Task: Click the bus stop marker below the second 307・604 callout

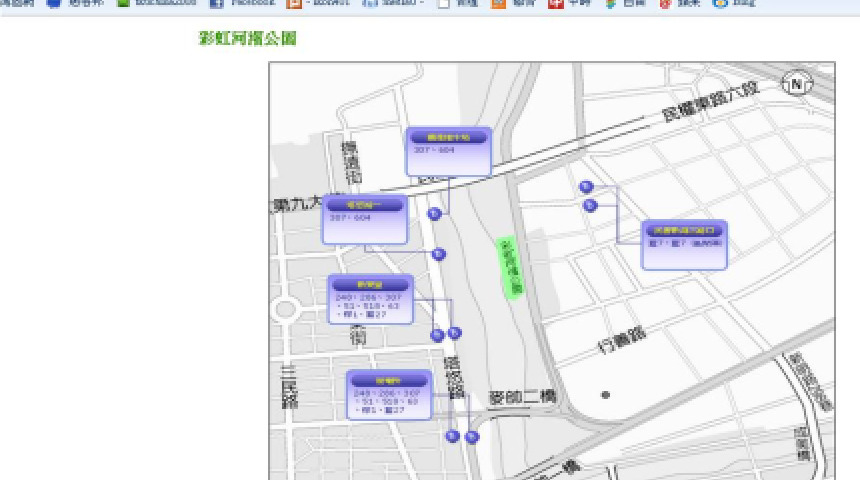Action: (438, 254)
